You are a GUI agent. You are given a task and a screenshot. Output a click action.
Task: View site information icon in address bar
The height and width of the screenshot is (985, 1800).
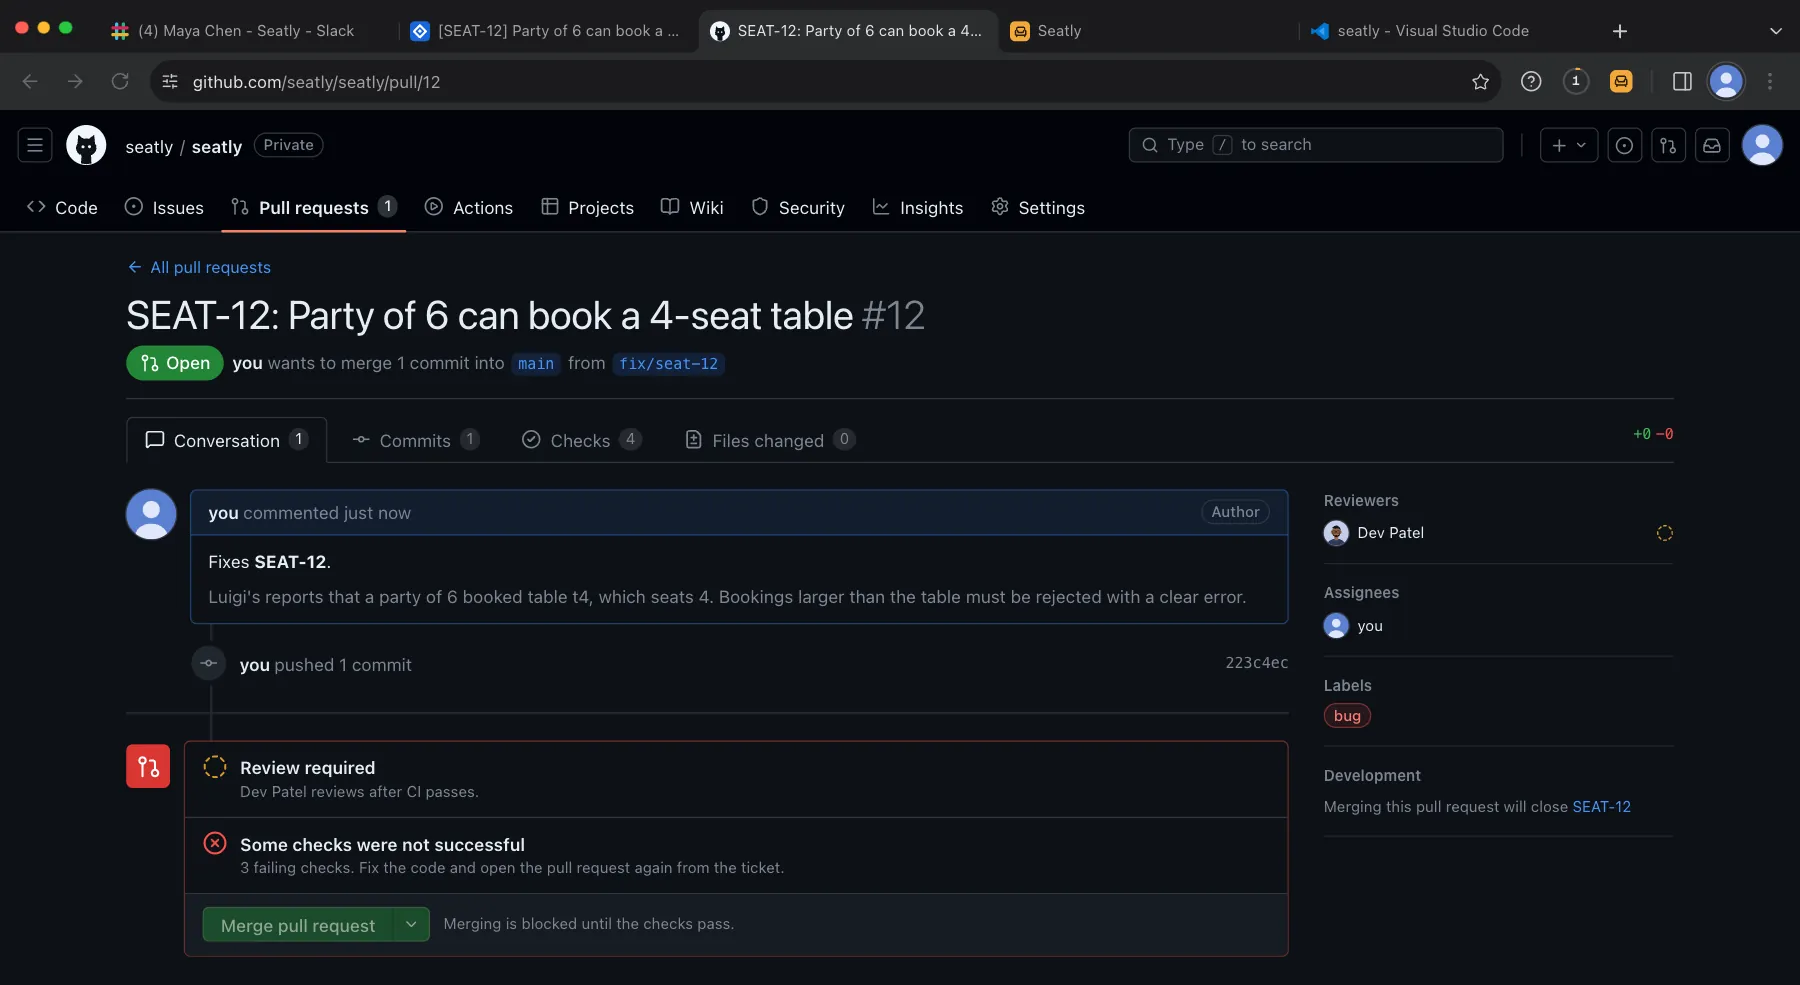point(170,82)
